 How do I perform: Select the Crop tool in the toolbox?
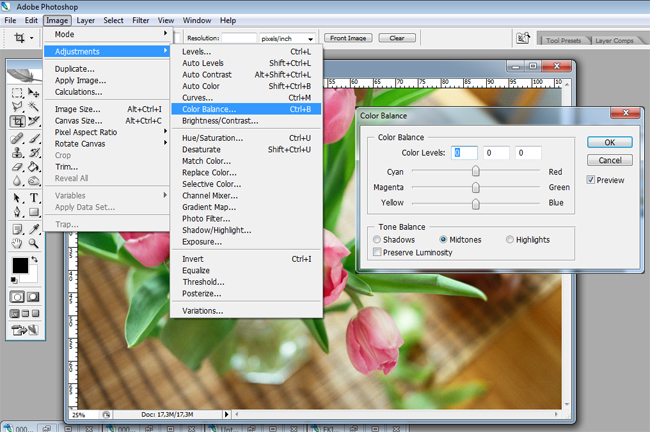click(x=18, y=122)
